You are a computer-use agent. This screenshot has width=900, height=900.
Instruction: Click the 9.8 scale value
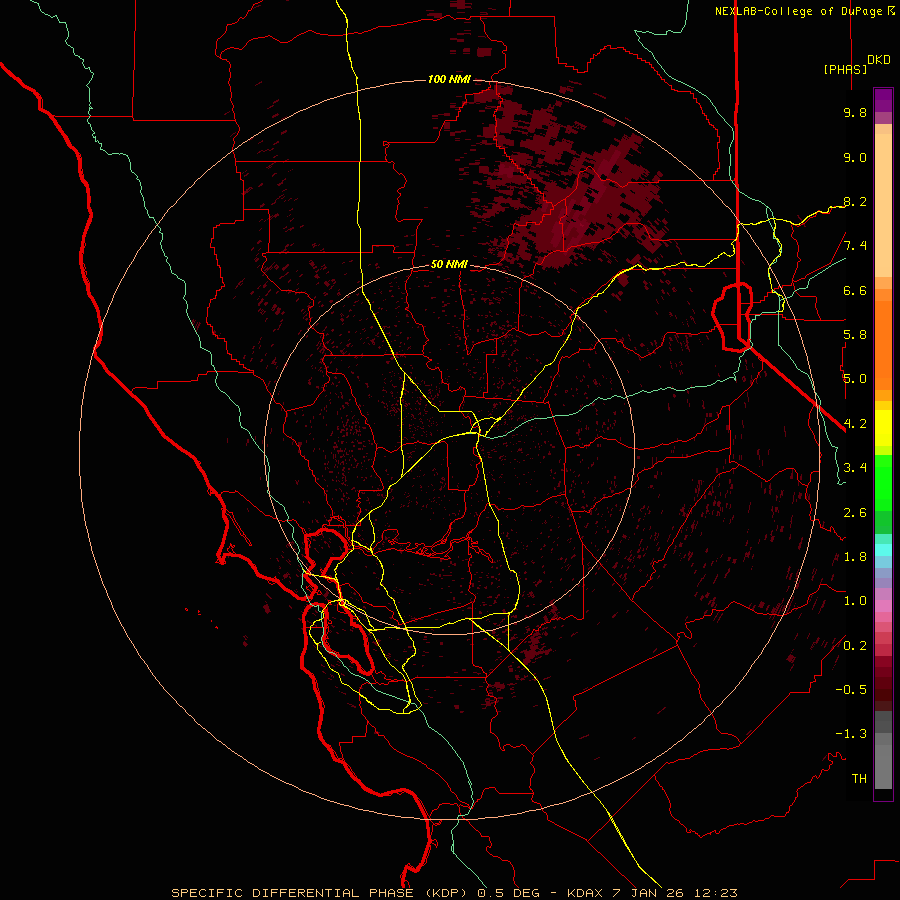click(x=855, y=112)
